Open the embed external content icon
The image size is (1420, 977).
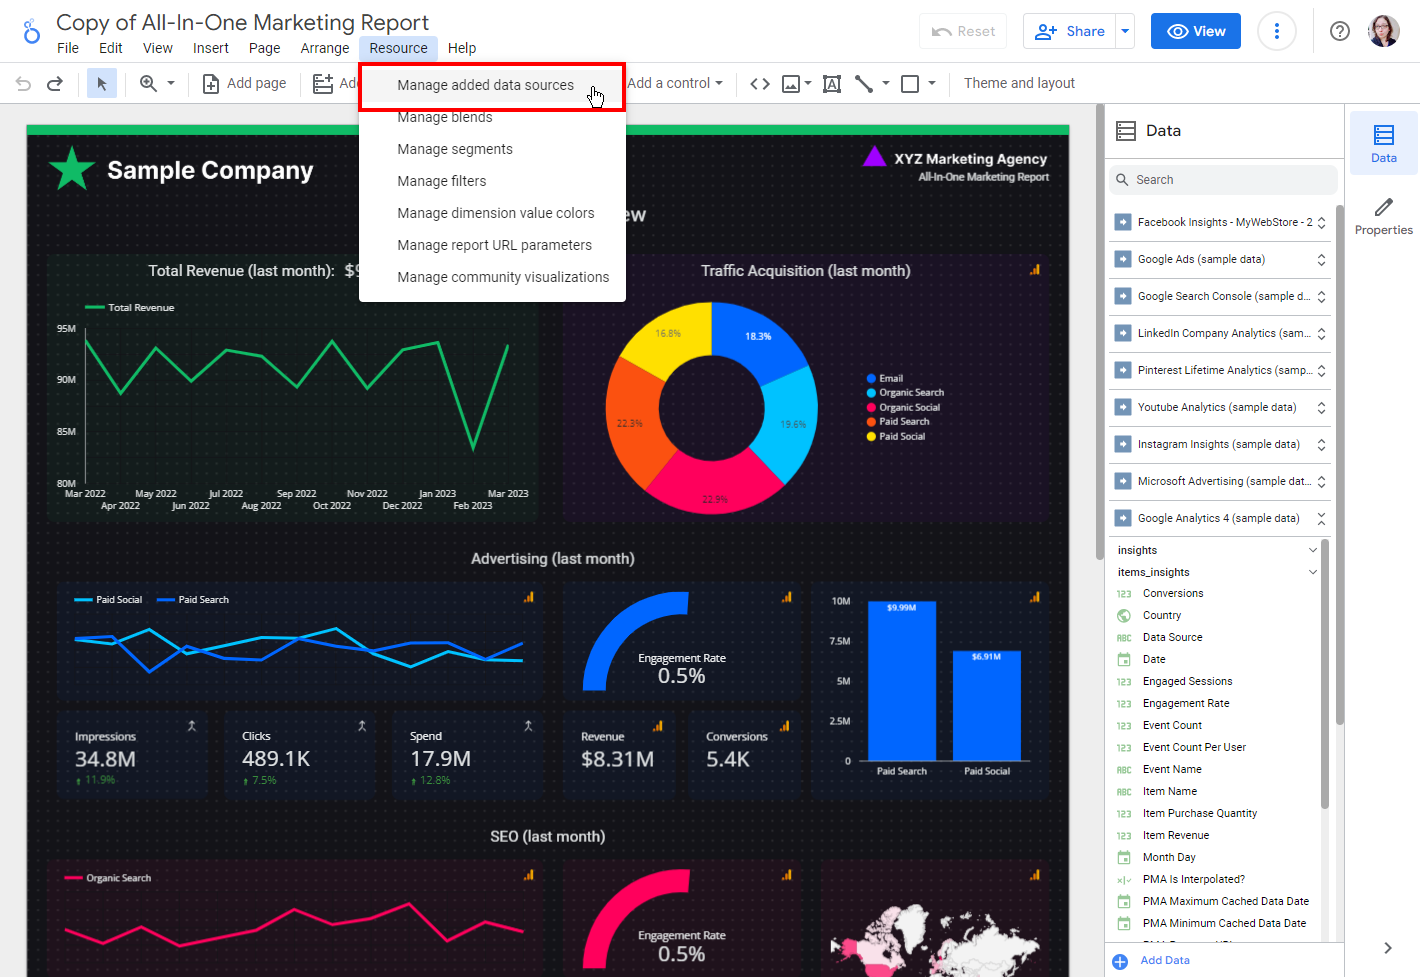tap(759, 83)
